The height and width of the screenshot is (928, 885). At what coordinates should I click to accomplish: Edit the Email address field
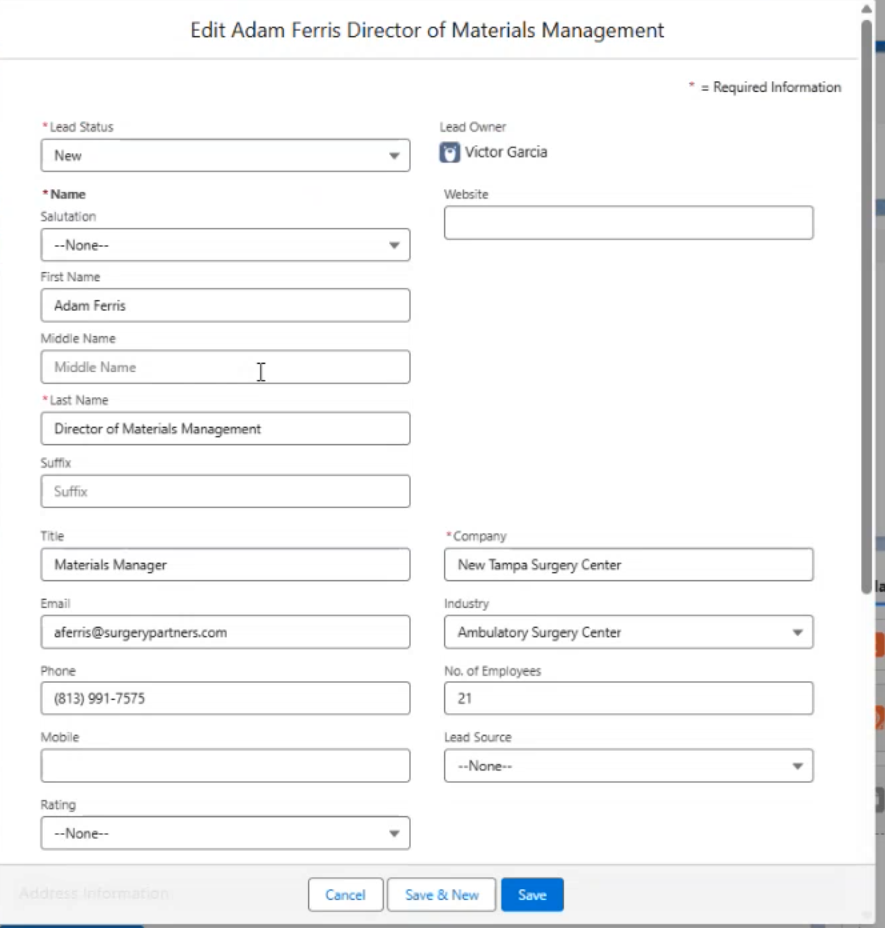(225, 632)
